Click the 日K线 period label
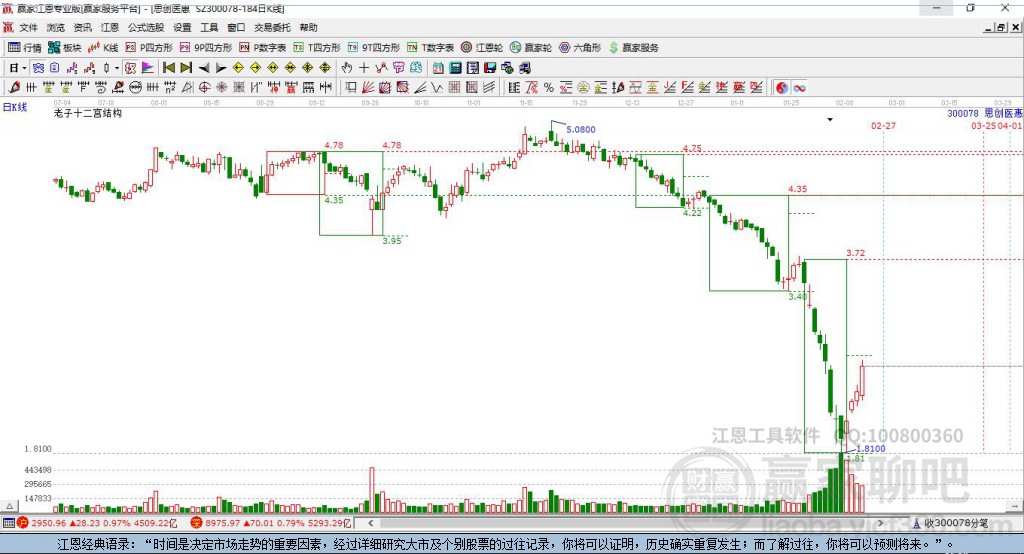 15,107
